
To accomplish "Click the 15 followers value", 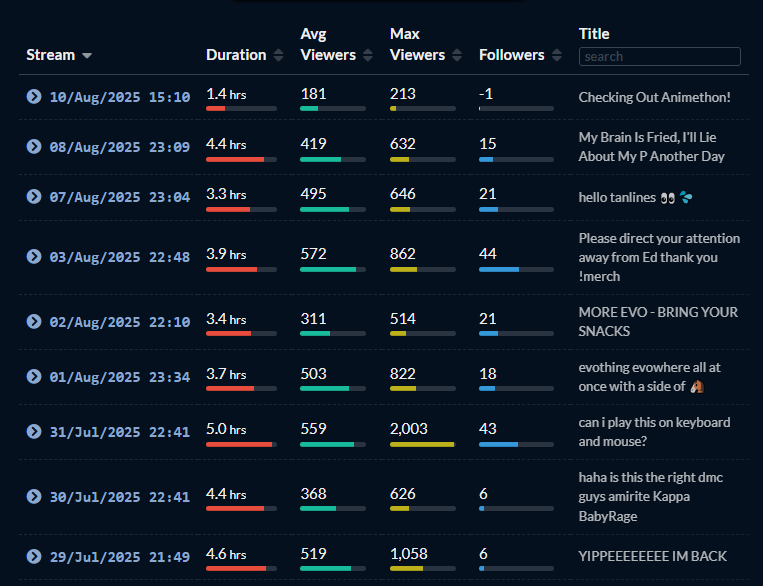I will (488, 144).
